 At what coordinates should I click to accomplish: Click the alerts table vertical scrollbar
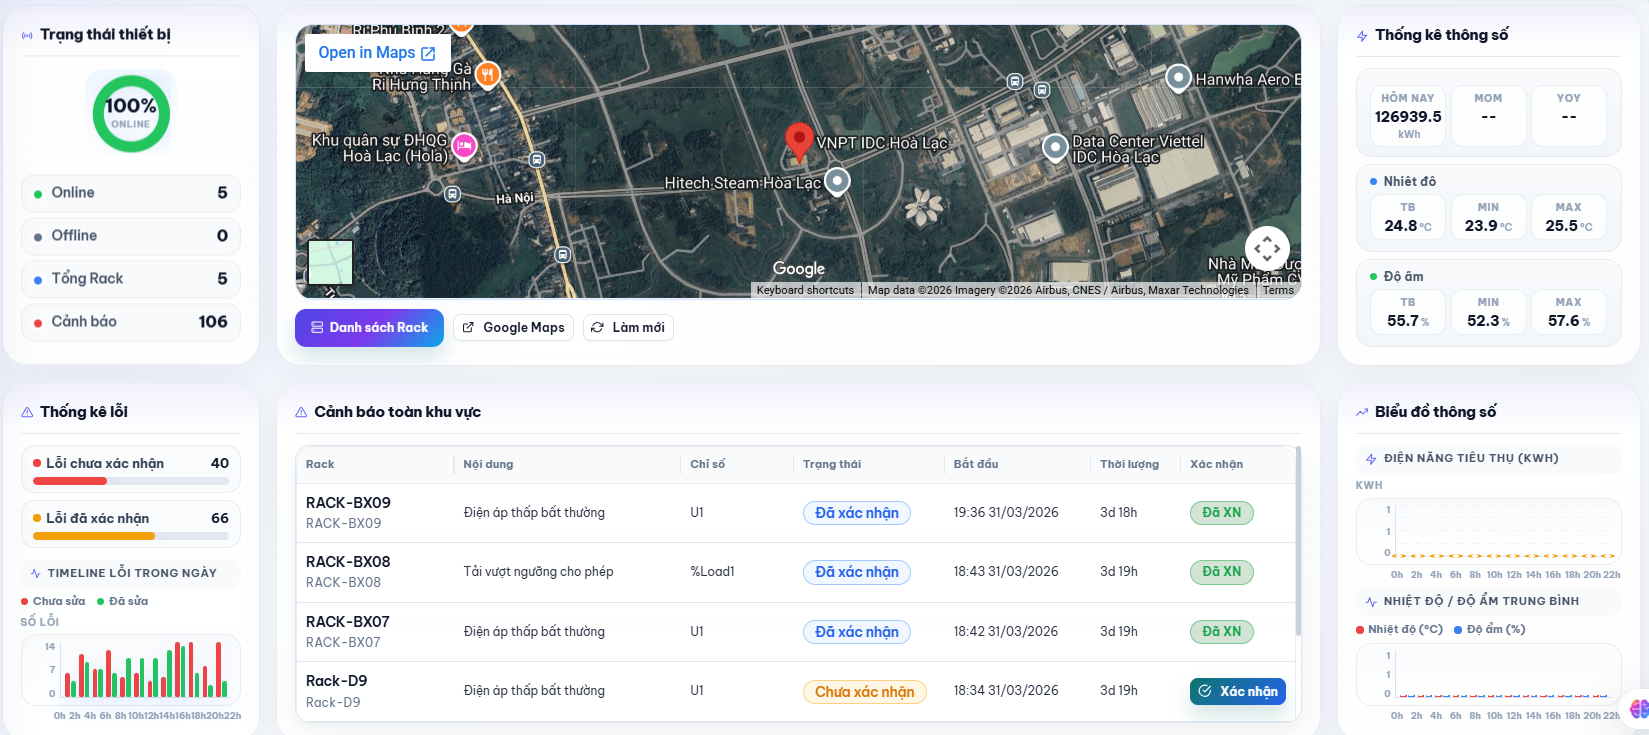(1298, 540)
